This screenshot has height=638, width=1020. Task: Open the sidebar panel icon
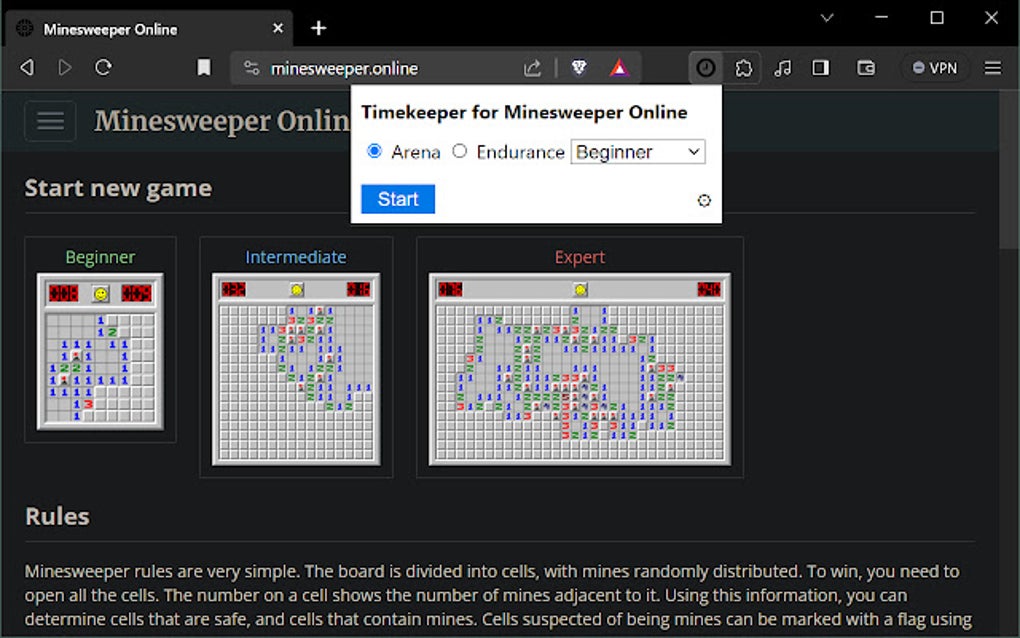[822, 67]
